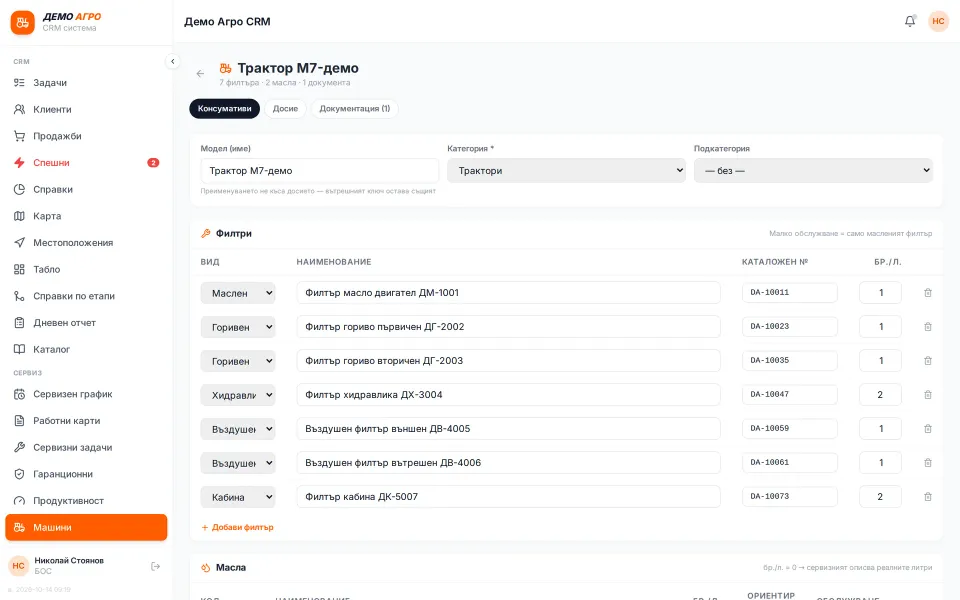This screenshot has width=960, height=600.
Task: Switch to the Досие tab
Action: (x=285, y=108)
